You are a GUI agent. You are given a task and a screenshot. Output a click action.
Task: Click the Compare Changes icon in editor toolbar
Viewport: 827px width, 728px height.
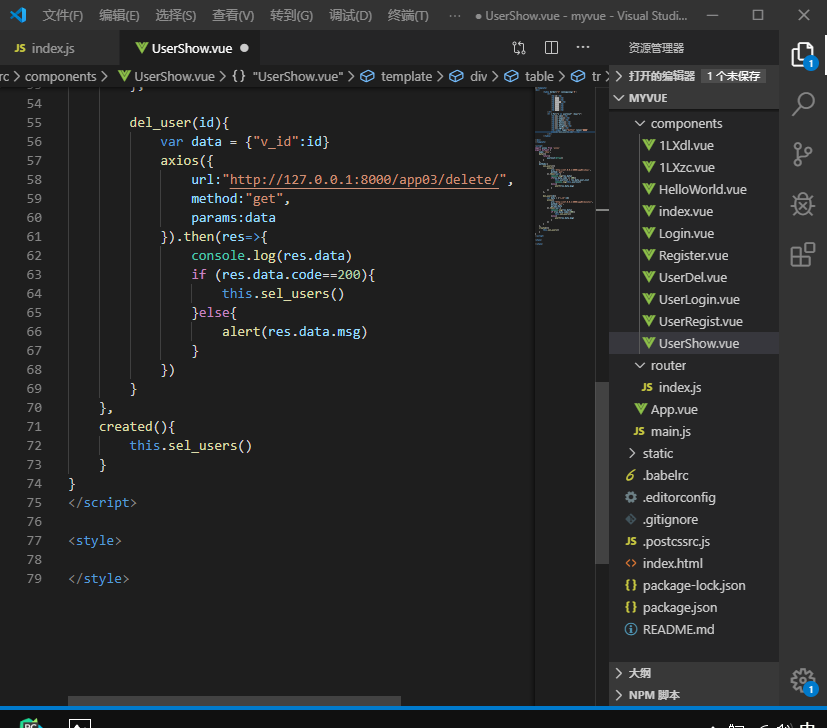pos(519,48)
